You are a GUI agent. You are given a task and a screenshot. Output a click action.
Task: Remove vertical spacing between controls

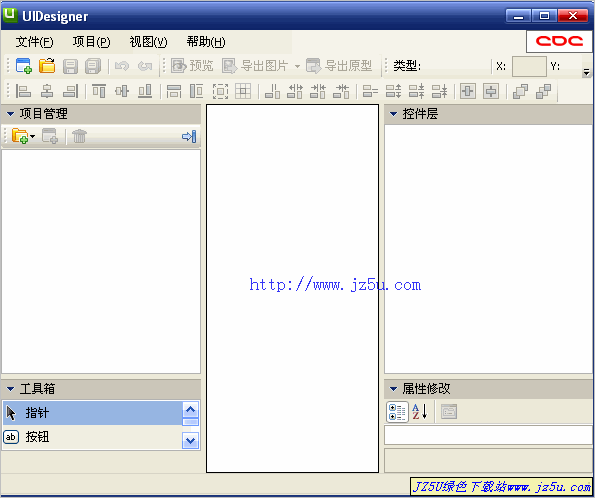[x=440, y=91]
